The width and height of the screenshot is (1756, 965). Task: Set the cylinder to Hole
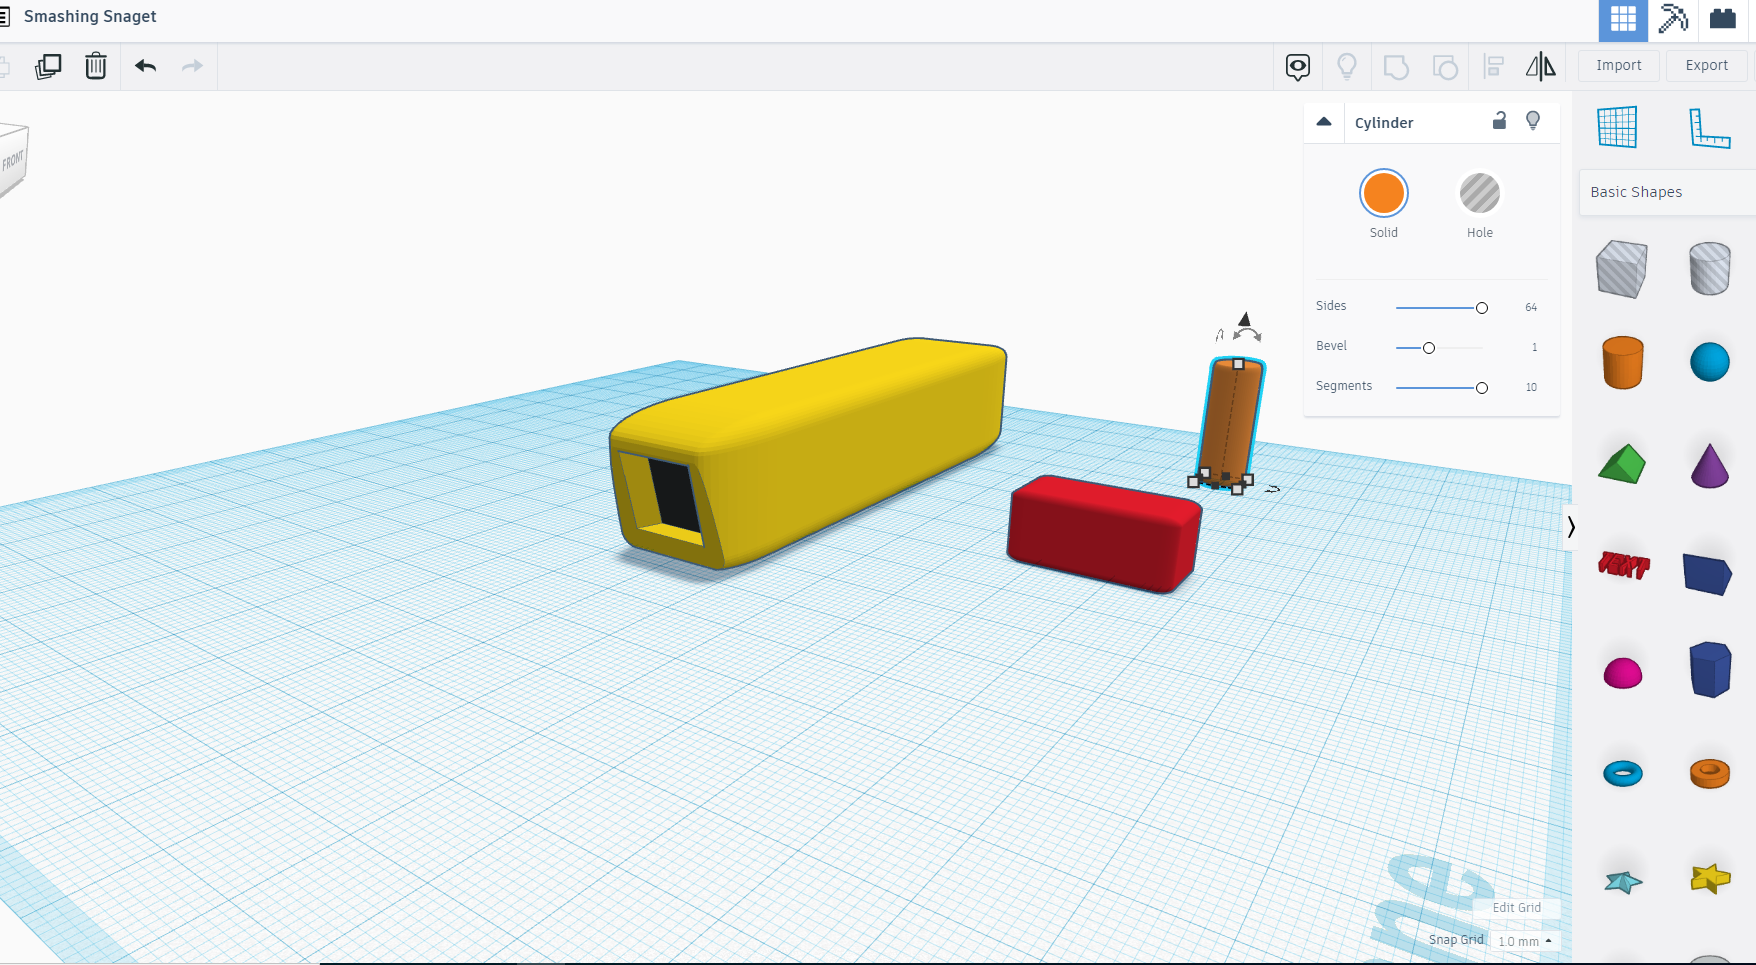[1480, 193]
